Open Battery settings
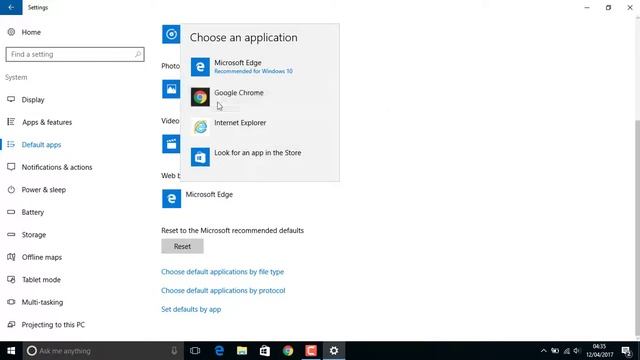 (33, 212)
